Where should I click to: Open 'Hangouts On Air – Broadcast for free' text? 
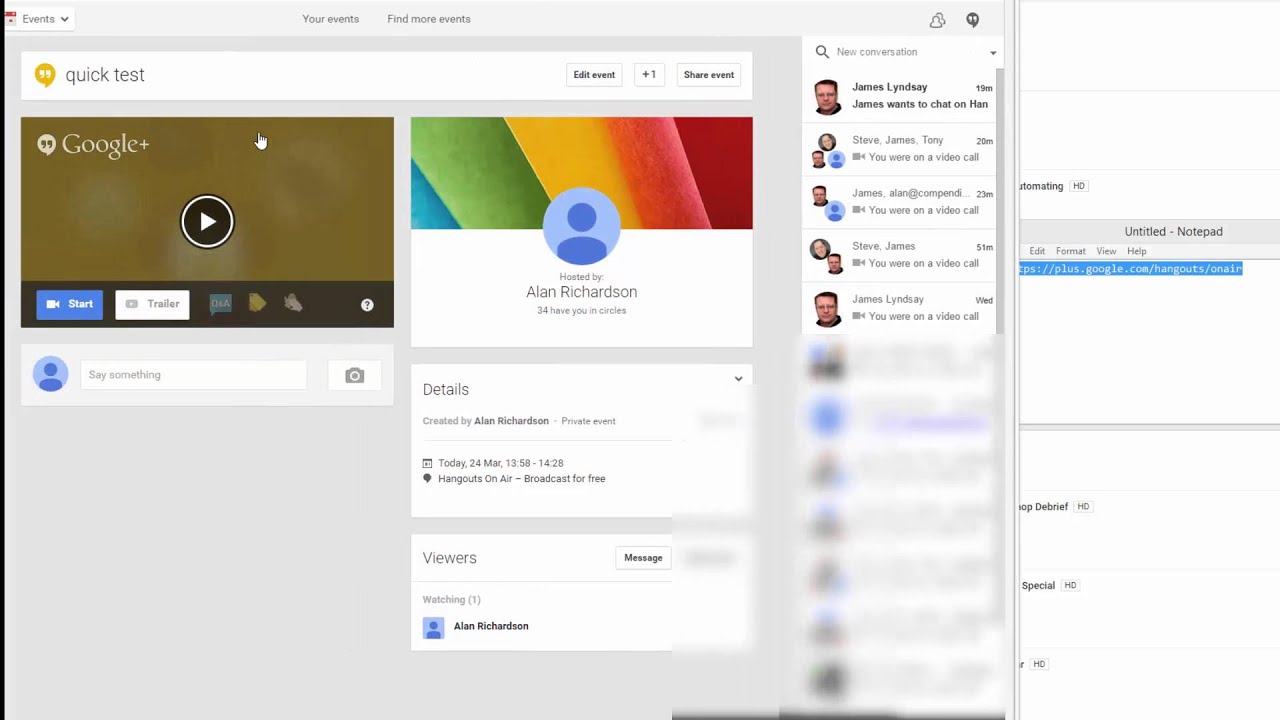tap(522, 479)
